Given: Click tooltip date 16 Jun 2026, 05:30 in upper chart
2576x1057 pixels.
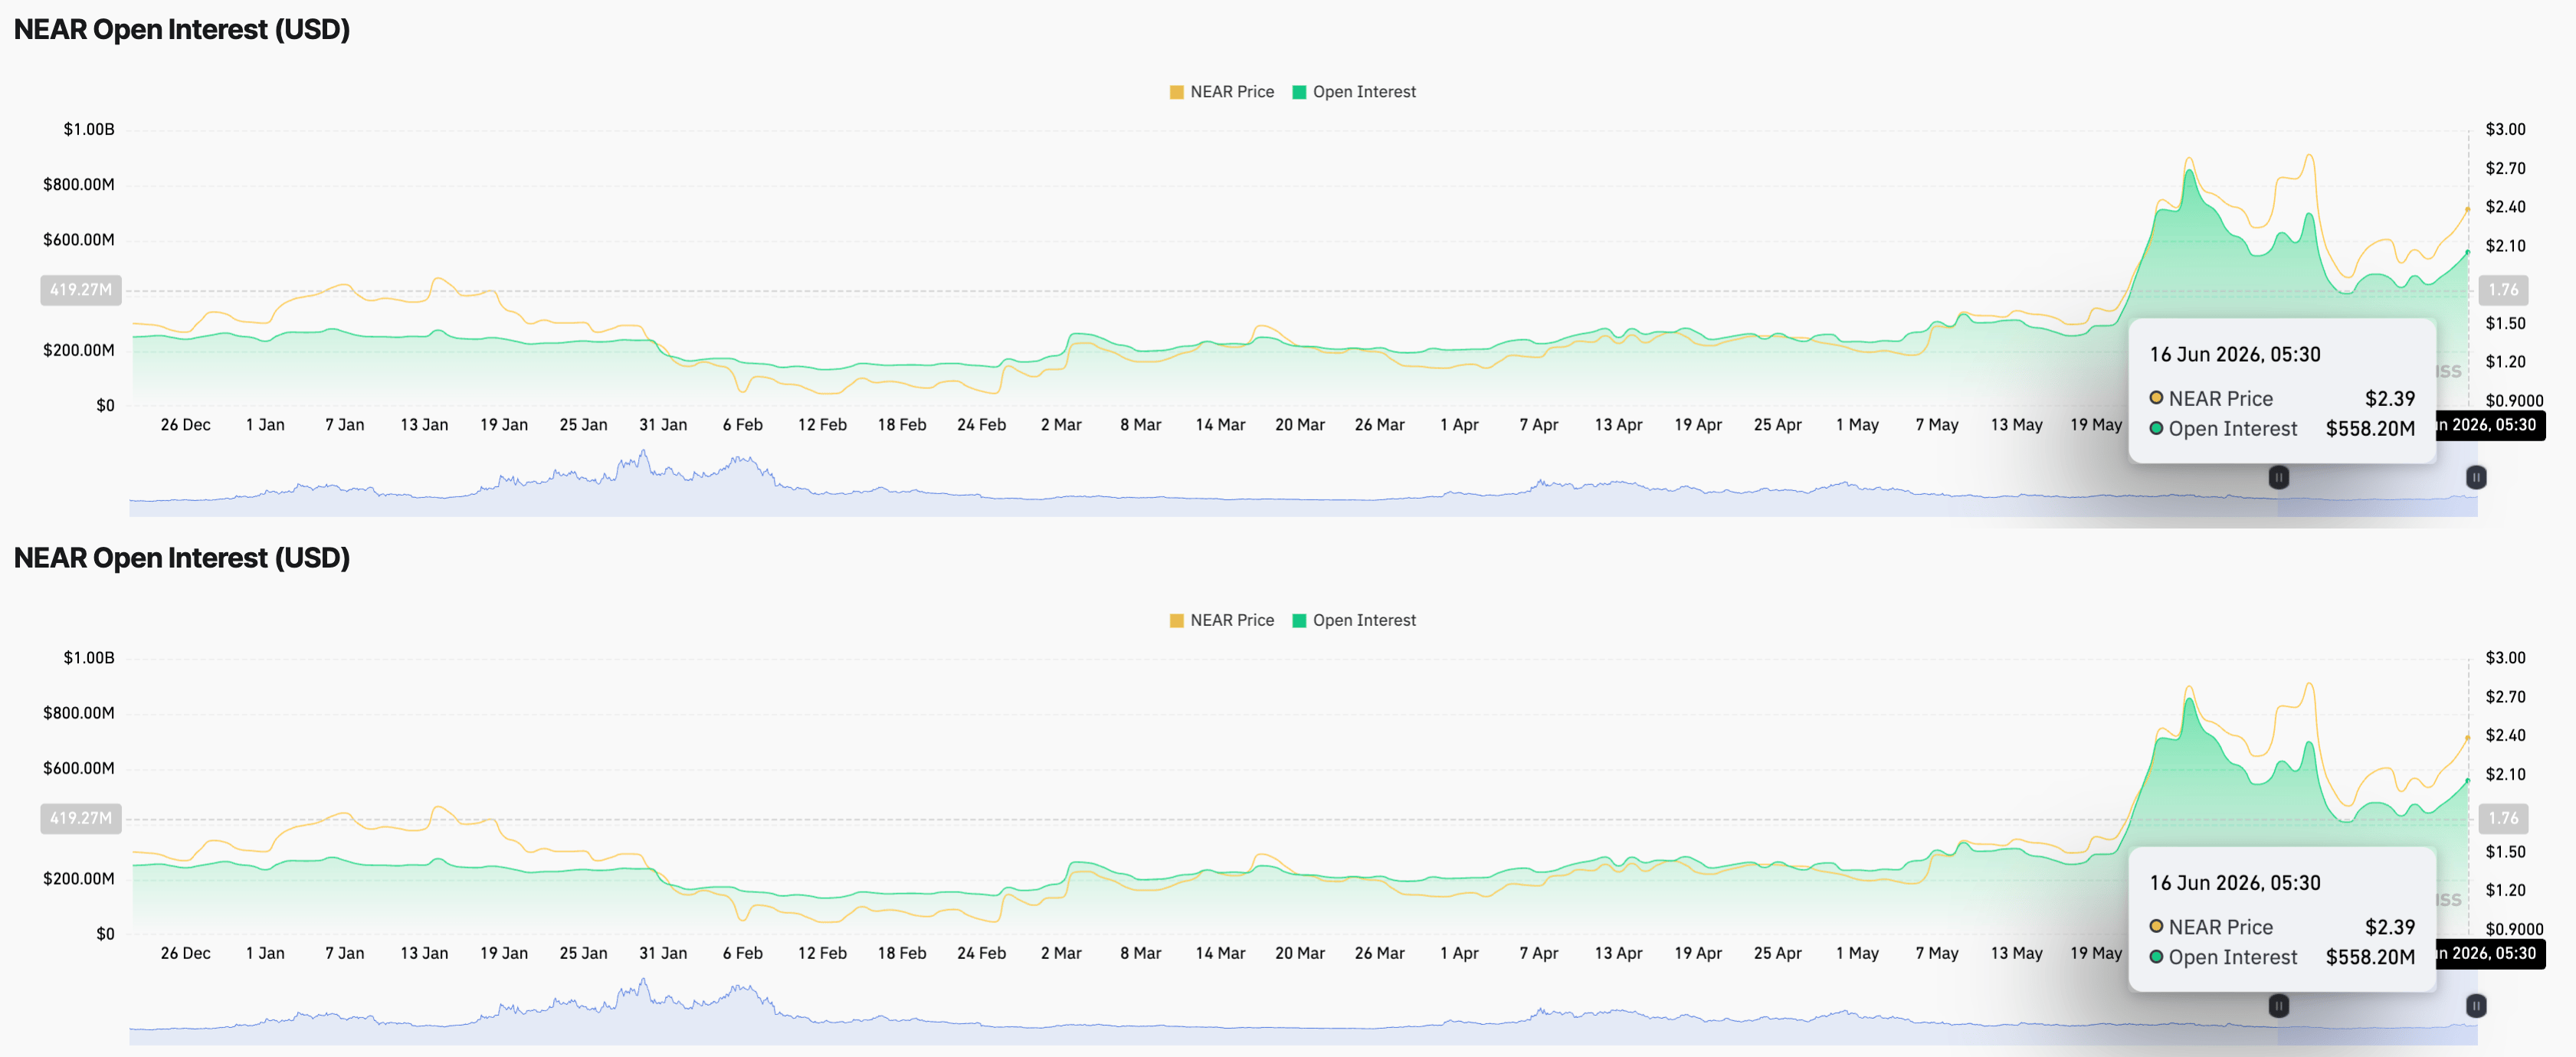Looking at the screenshot, I should click(2235, 355).
